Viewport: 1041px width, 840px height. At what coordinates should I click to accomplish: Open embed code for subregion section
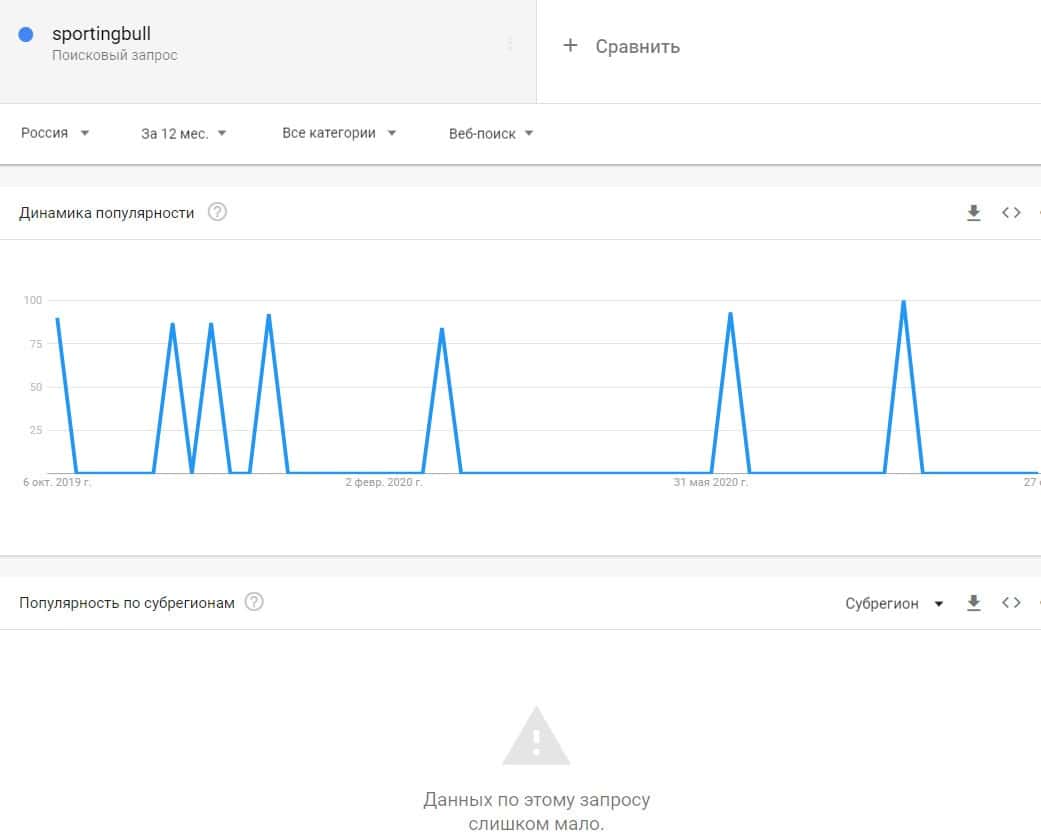[1011, 603]
